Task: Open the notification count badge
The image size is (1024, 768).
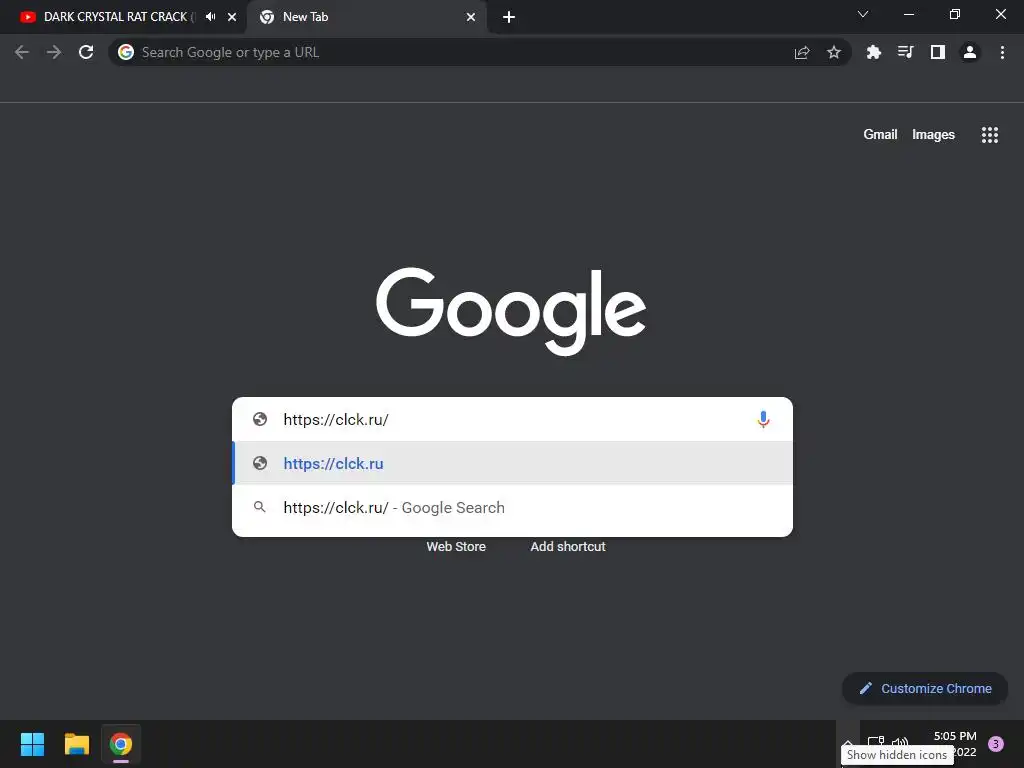Action: pyautogui.click(x=996, y=744)
